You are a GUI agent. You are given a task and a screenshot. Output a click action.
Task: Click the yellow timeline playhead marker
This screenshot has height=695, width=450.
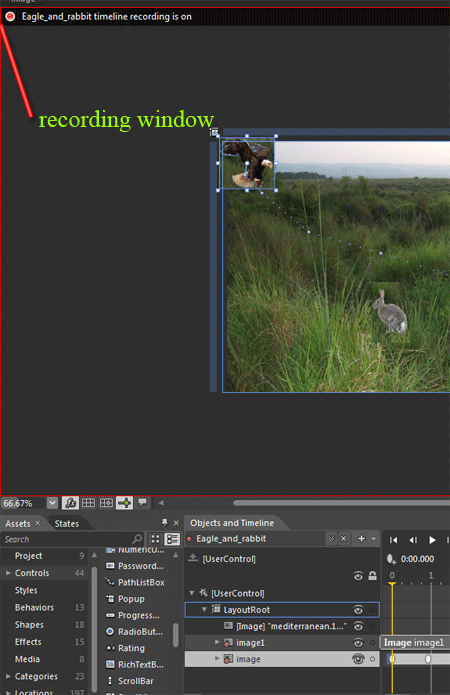pyautogui.click(x=392, y=584)
